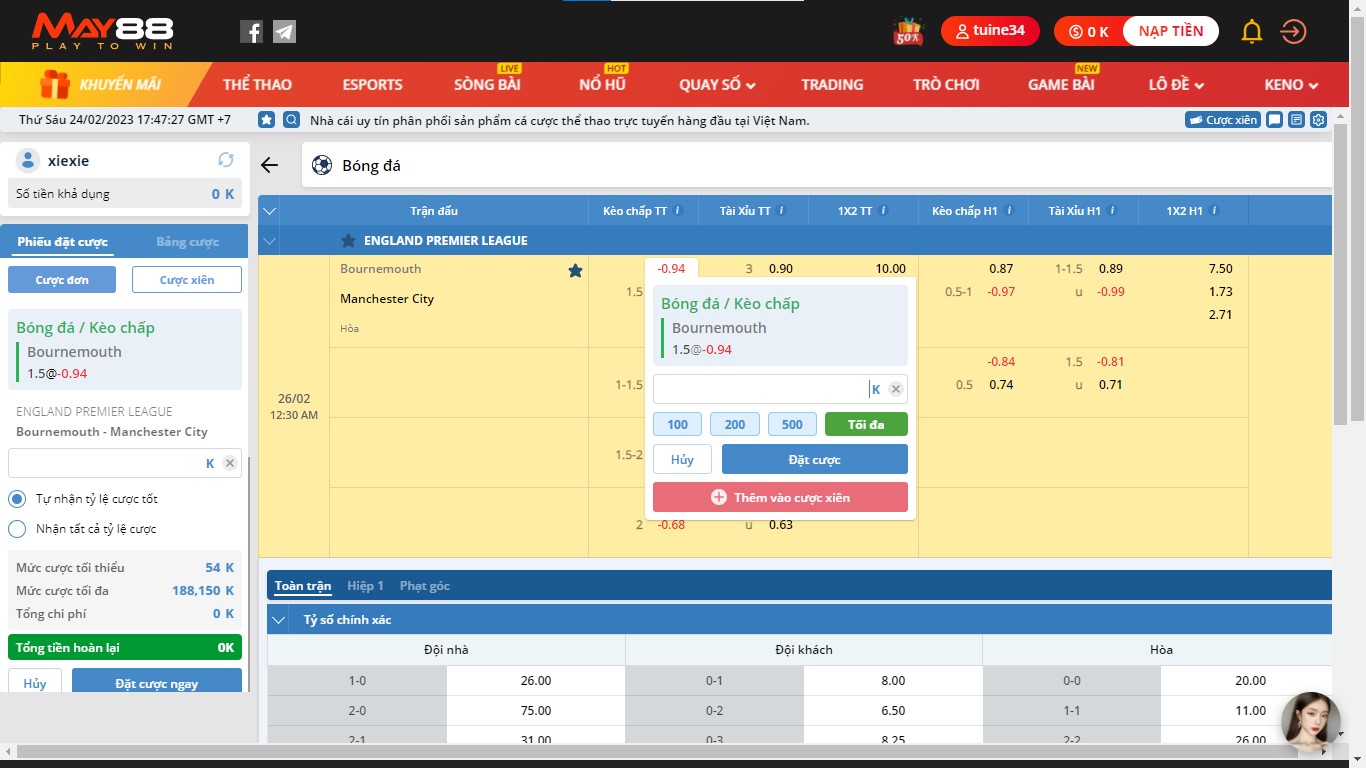Clear the left bet slip stake
Screen dimensions: 1366x768
tap(230, 463)
